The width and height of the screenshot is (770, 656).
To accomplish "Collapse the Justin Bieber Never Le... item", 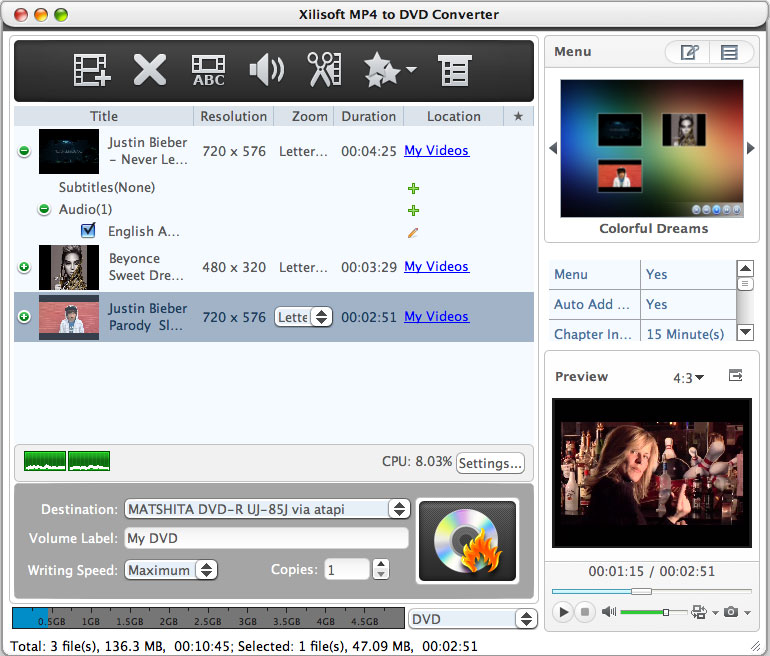I will [24, 151].
